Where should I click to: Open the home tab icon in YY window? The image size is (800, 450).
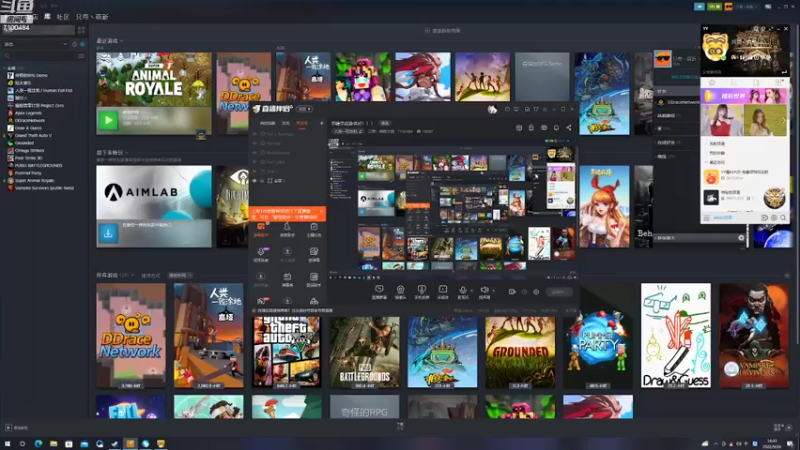tap(712, 83)
